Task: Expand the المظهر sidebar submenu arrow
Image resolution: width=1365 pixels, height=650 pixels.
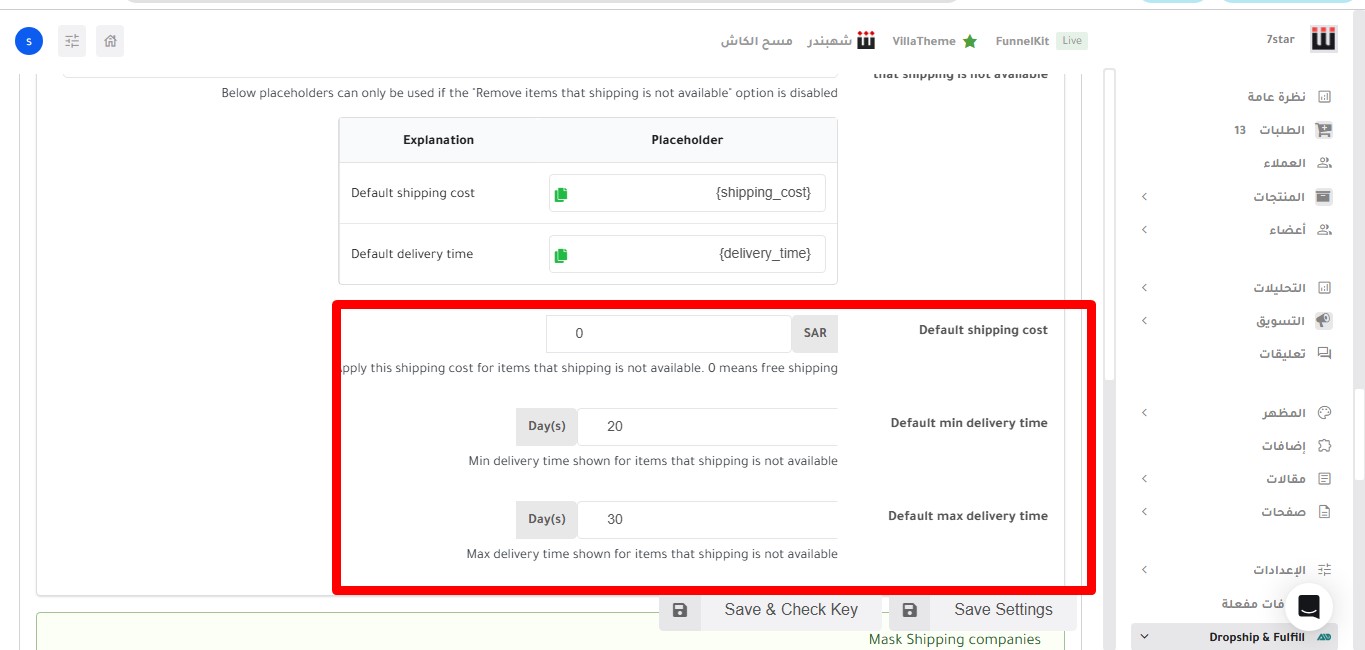Action: (x=1145, y=413)
